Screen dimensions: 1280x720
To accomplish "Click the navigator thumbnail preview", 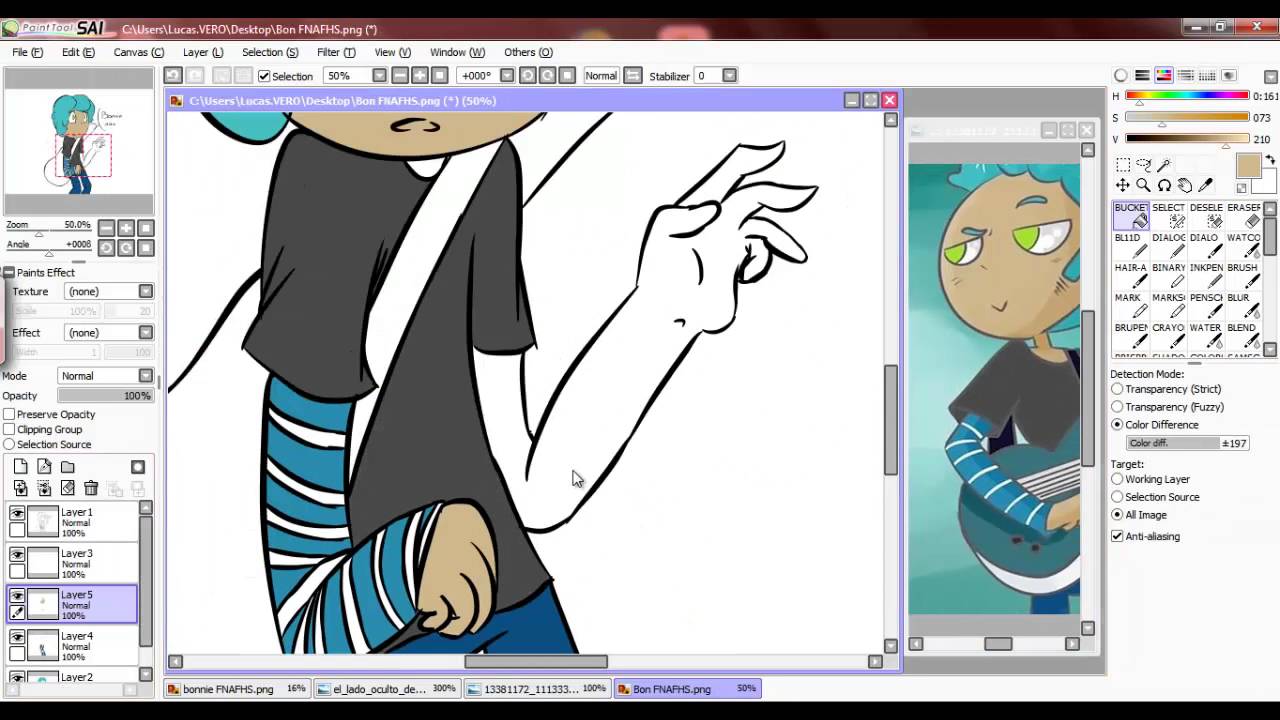I will click(x=78, y=141).
